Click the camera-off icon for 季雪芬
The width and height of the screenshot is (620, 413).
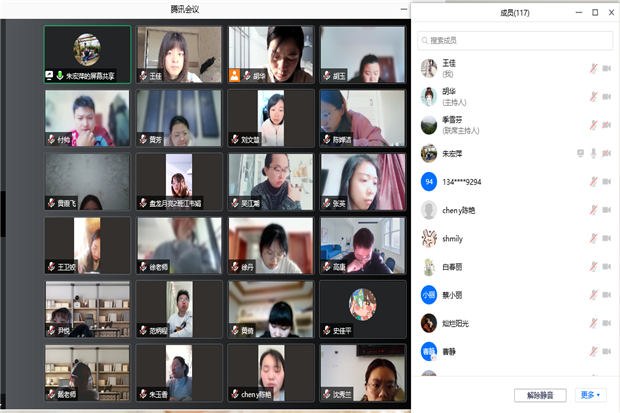606,125
